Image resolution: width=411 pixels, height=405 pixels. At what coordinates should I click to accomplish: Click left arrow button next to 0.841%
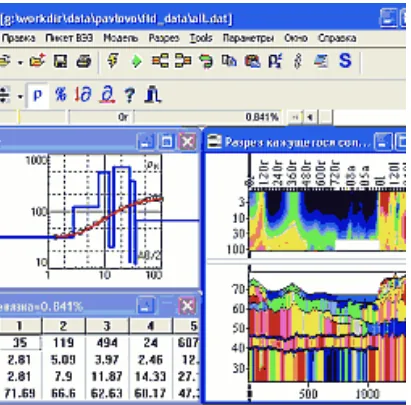[310, 117]
